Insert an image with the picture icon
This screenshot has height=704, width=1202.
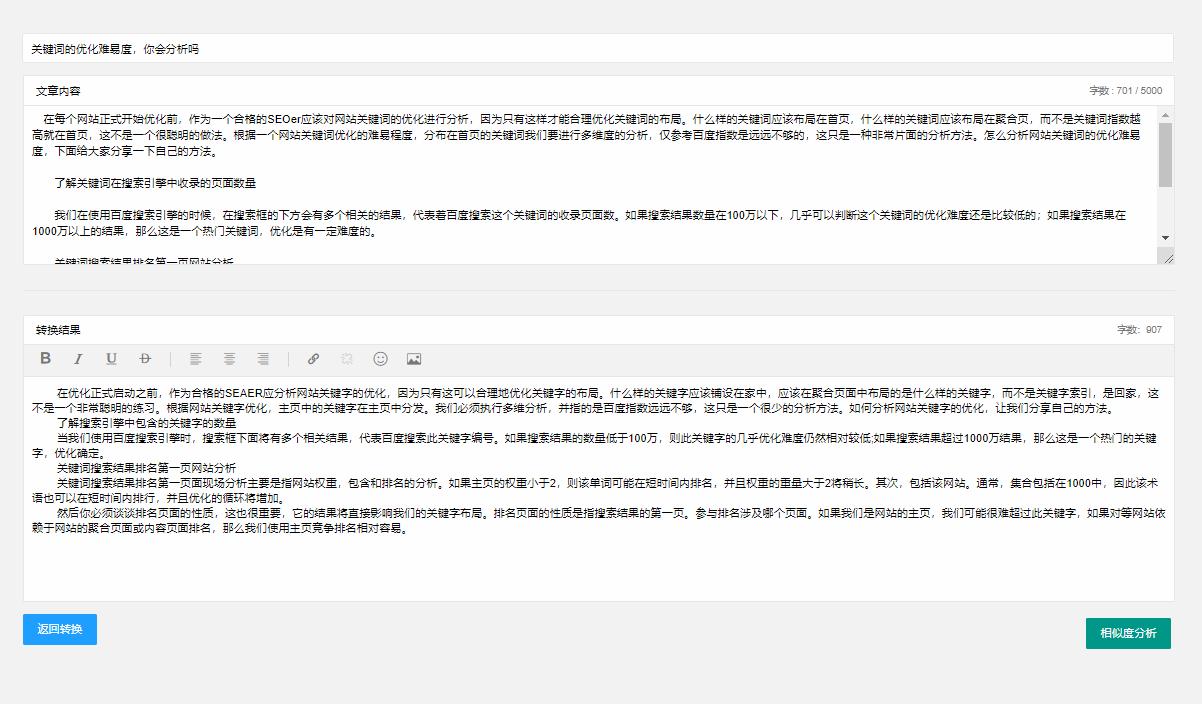click(414, 359)
